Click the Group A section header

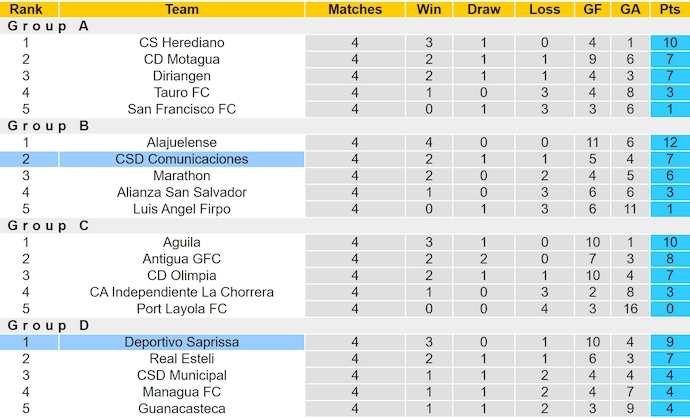(47, 26)
